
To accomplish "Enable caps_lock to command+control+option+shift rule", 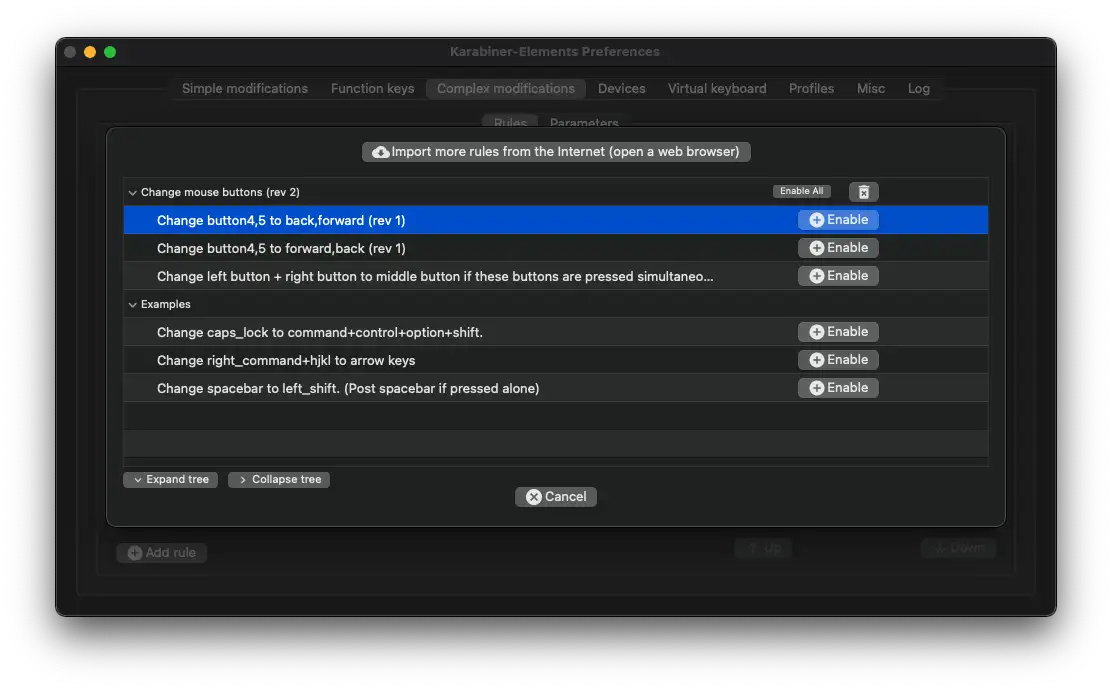I will tap(838, 332).
